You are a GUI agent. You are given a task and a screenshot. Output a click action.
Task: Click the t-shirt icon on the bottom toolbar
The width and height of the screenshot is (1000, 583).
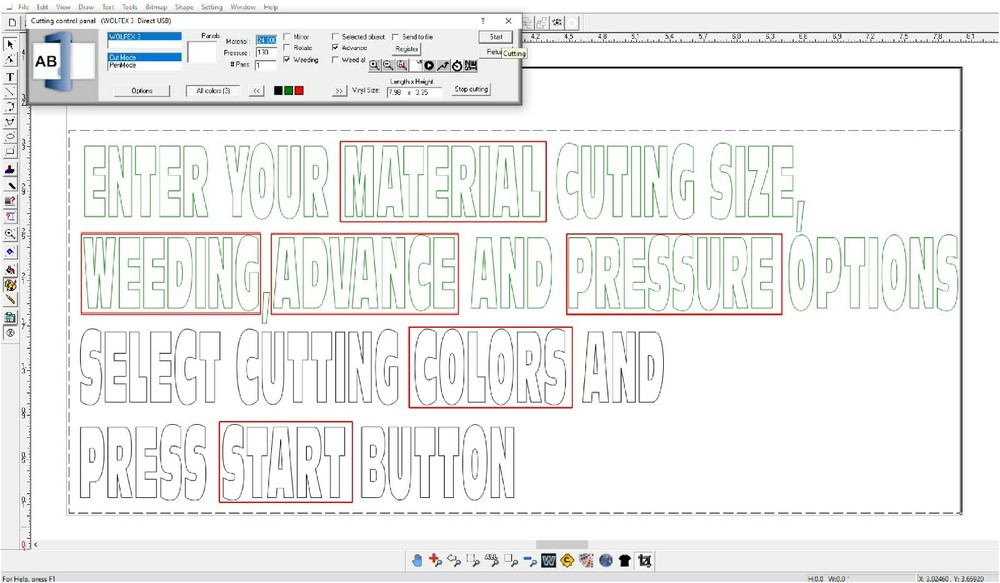pyautogui.click(x=623, y=560)
